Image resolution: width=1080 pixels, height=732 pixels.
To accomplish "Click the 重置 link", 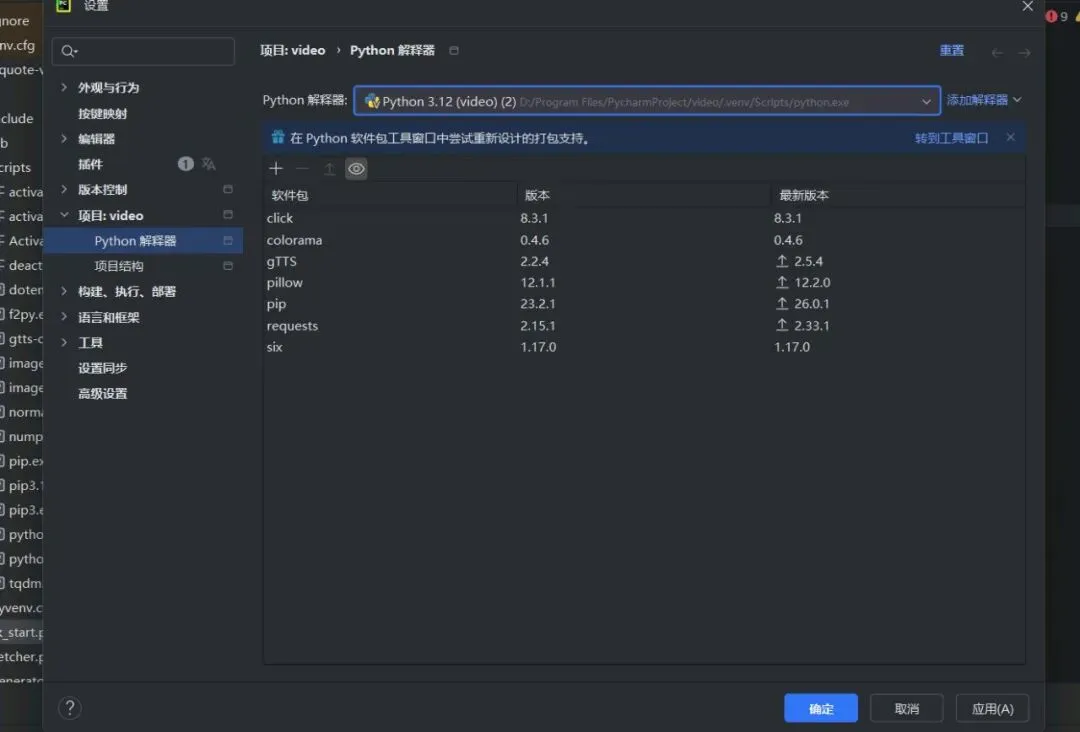I will click(x=952, y=50).
